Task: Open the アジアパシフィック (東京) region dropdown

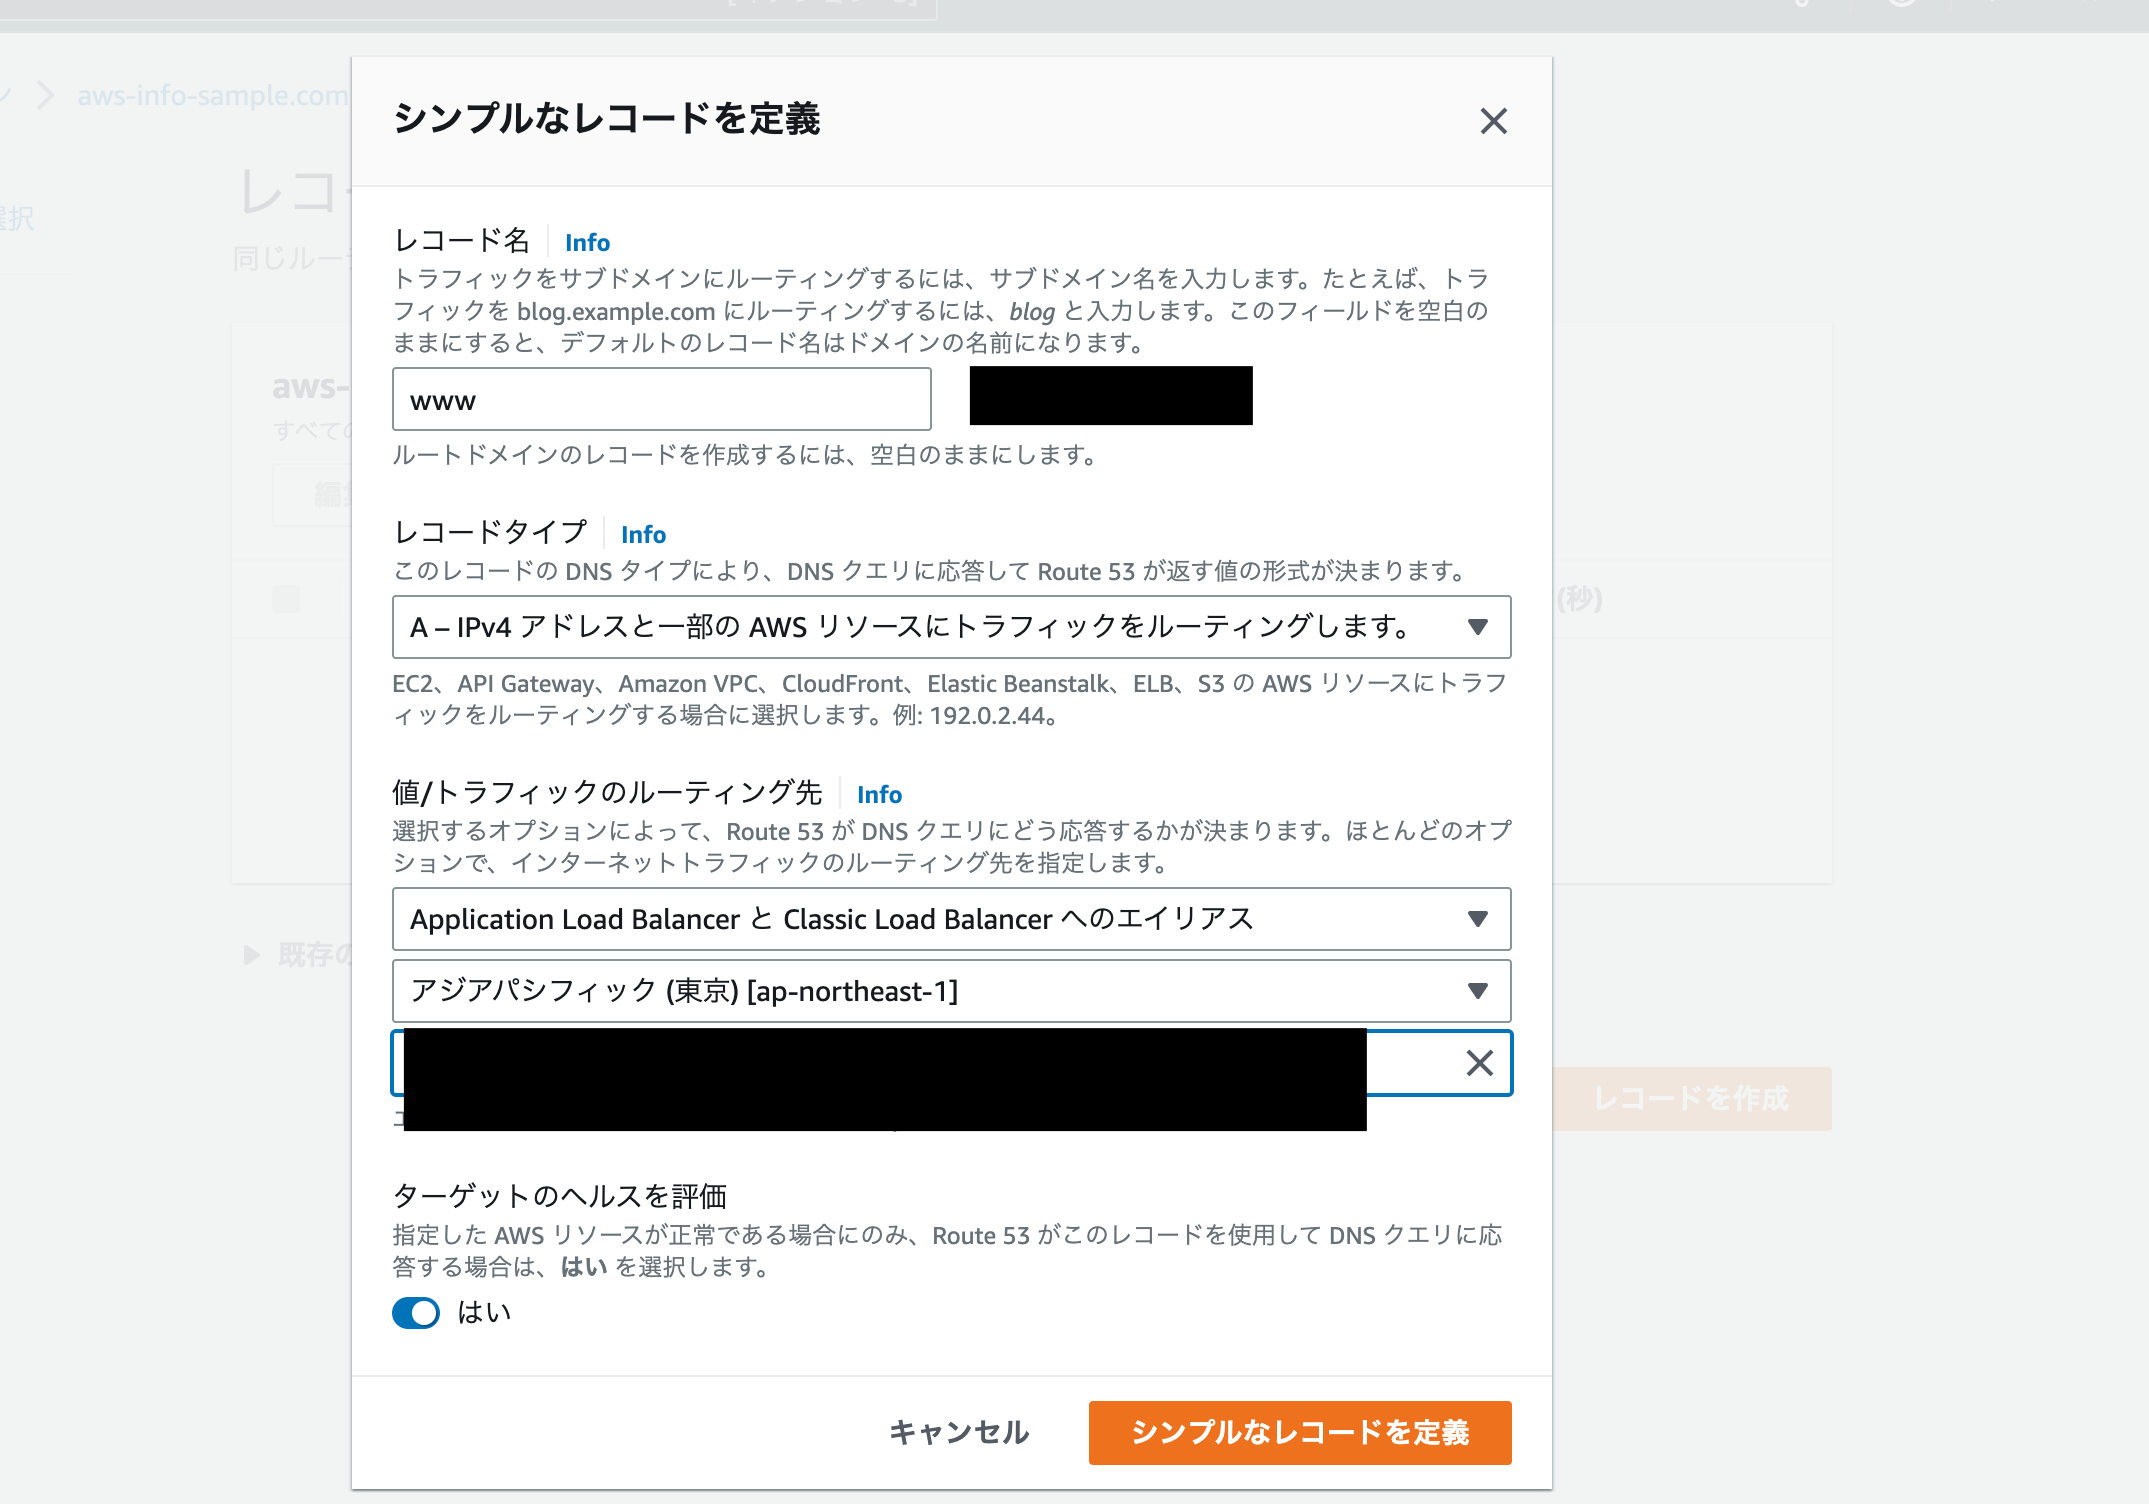Action: point(950,991)
